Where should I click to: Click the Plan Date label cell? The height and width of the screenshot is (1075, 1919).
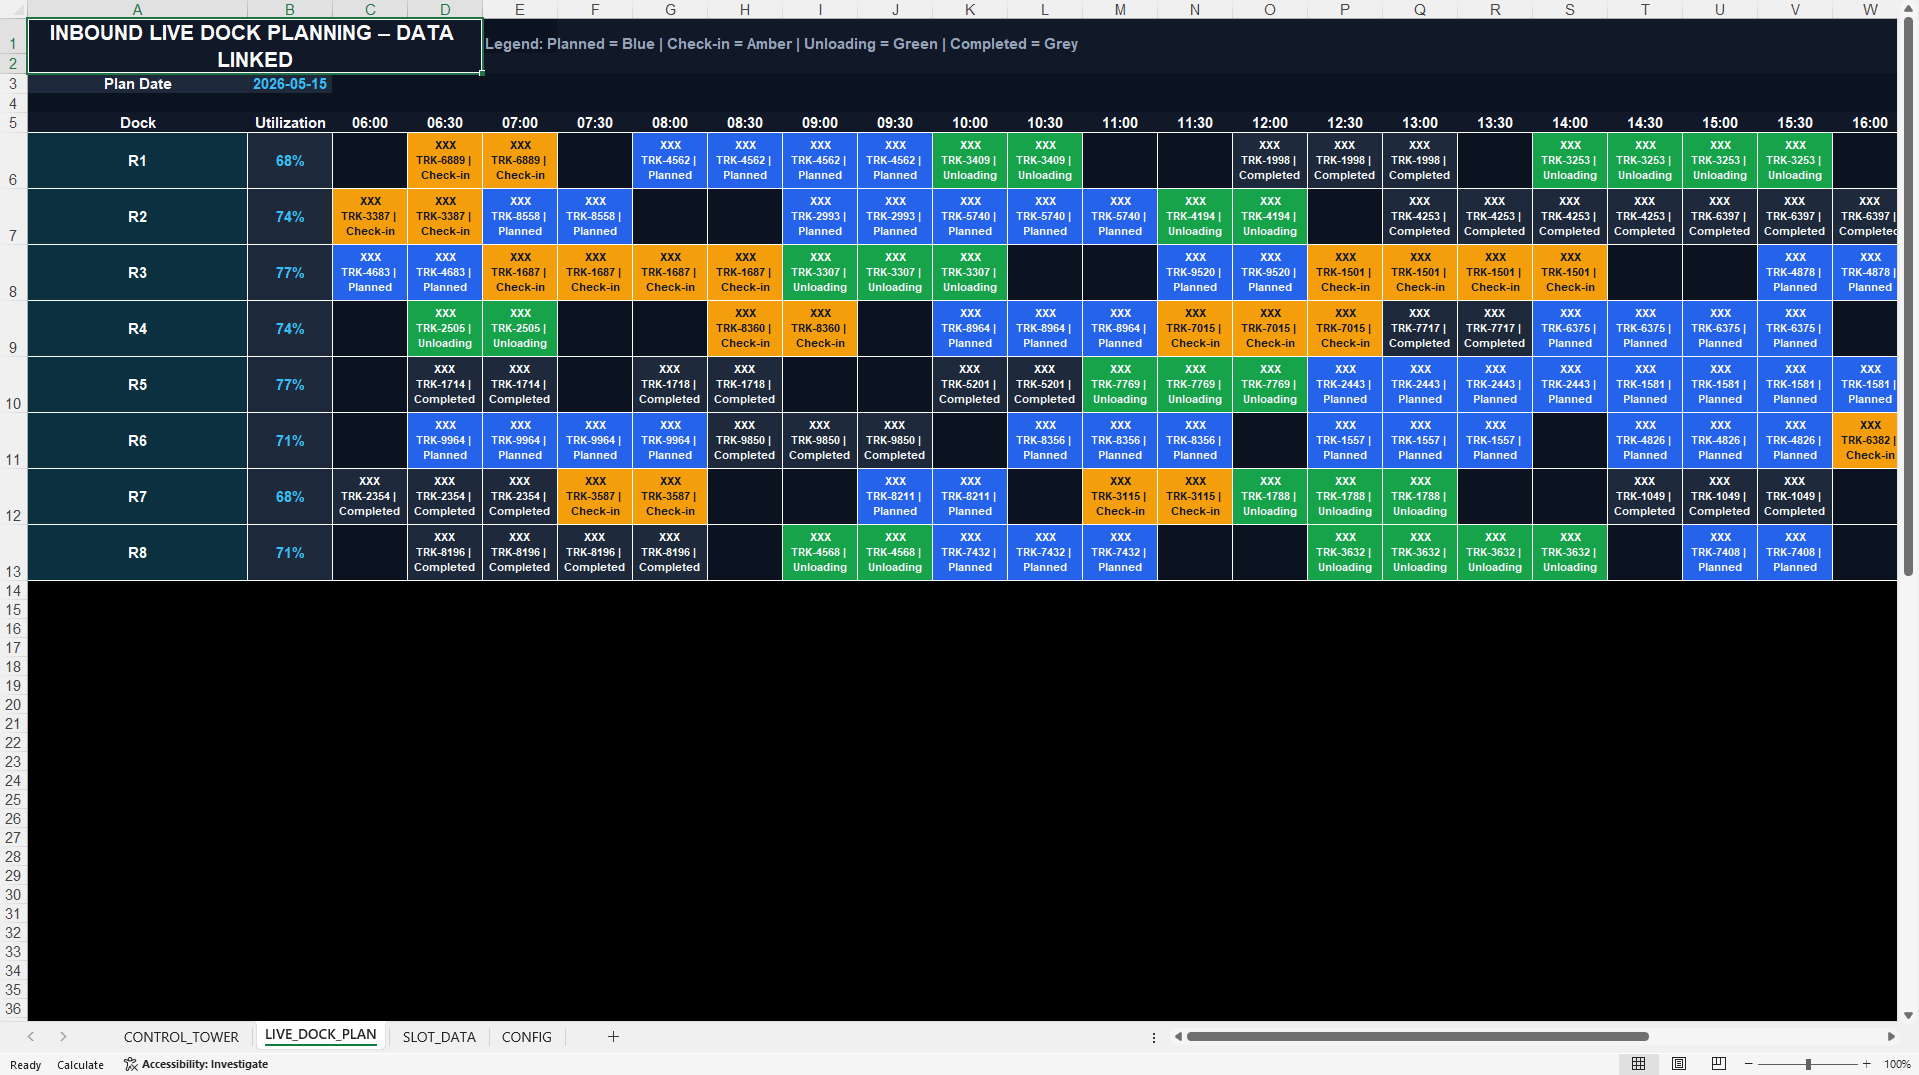[138, 84]
